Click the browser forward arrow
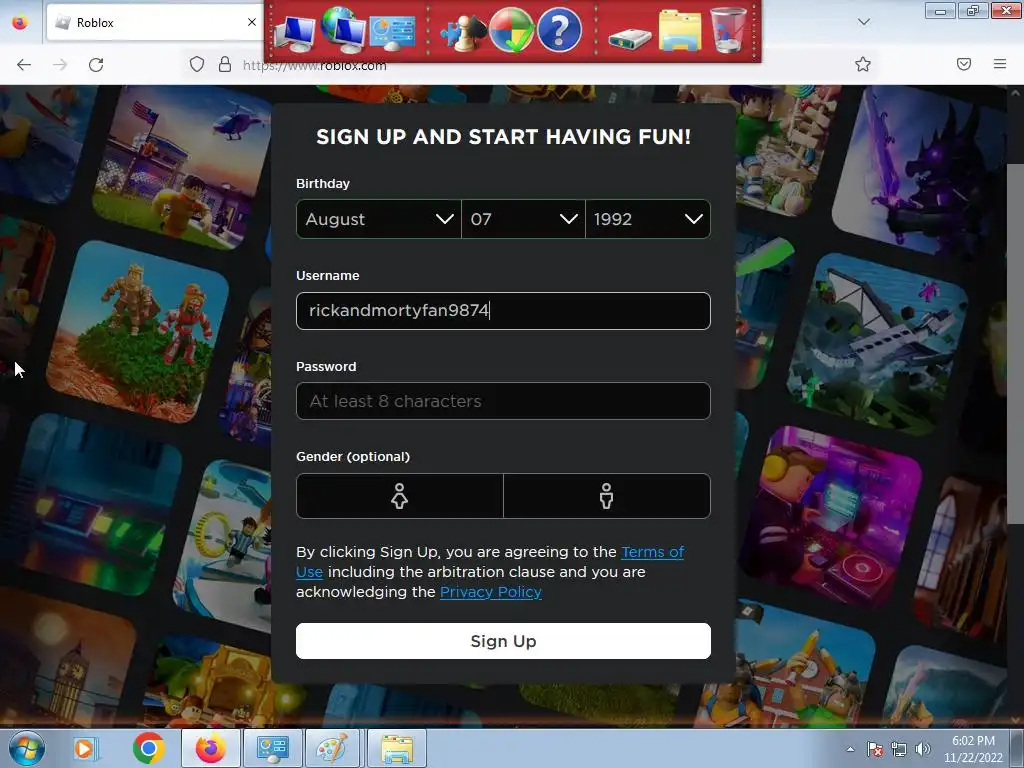 pos(60,65)
